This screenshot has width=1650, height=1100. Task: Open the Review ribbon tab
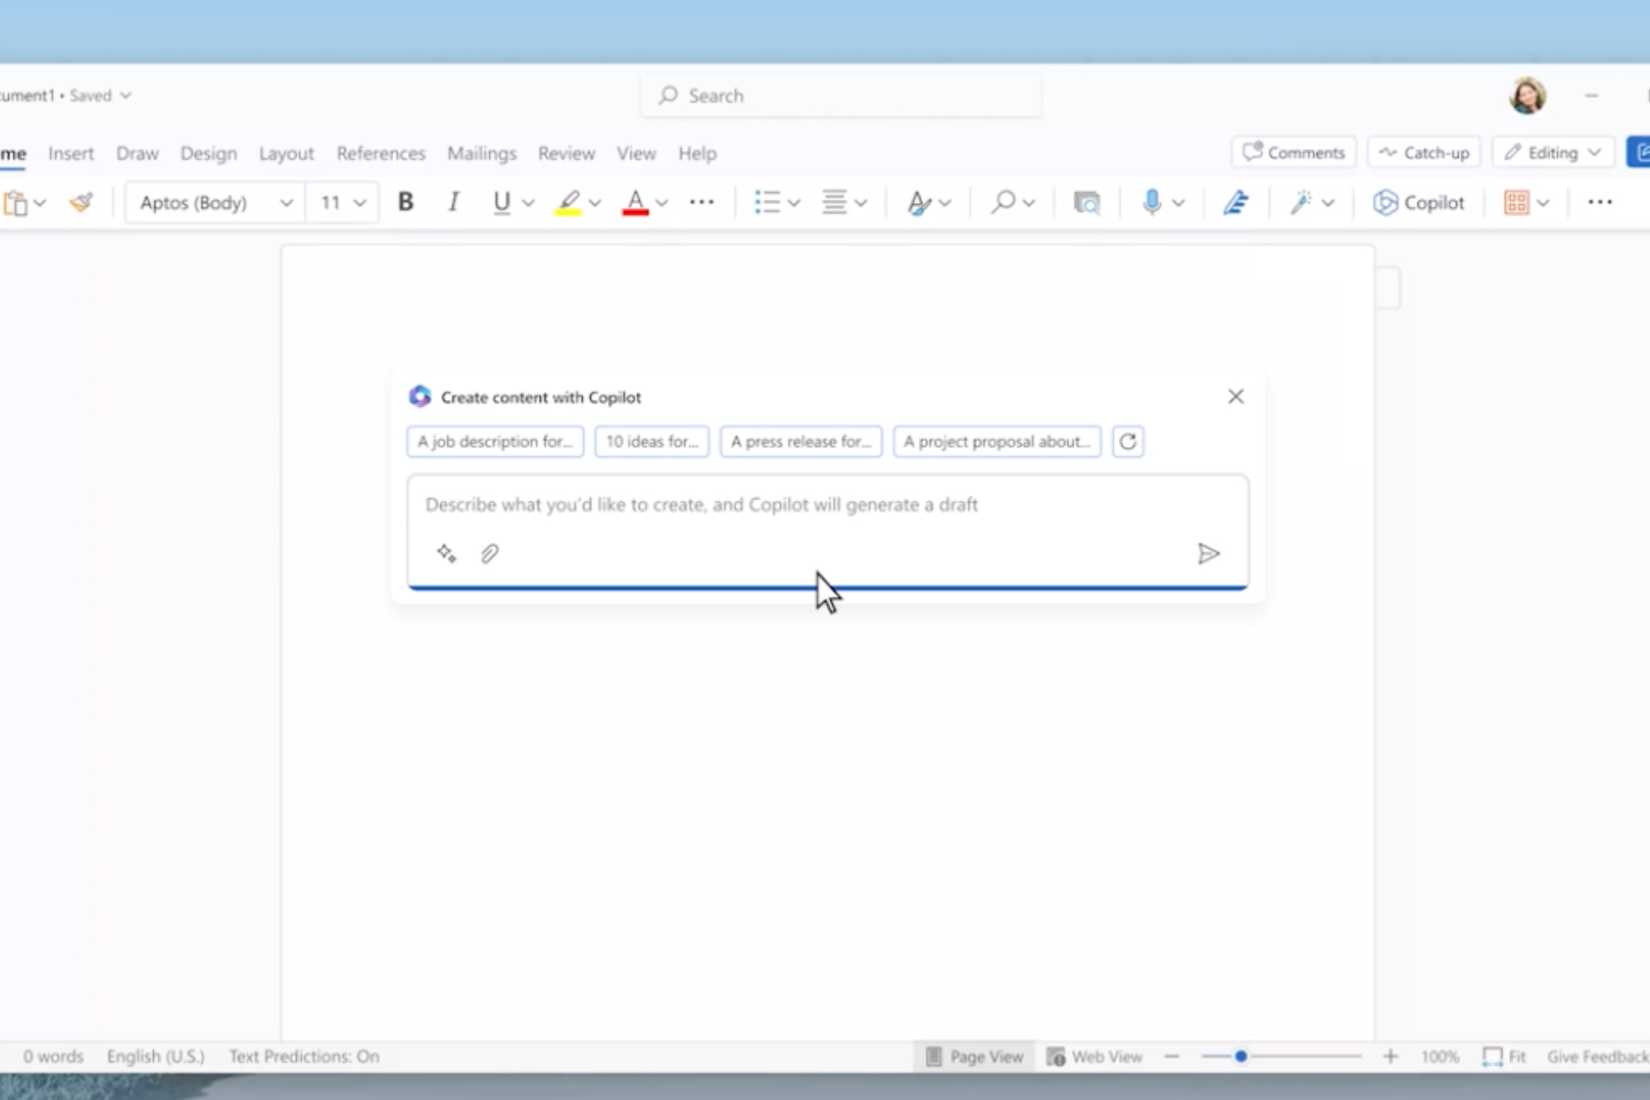coord(565,153)
